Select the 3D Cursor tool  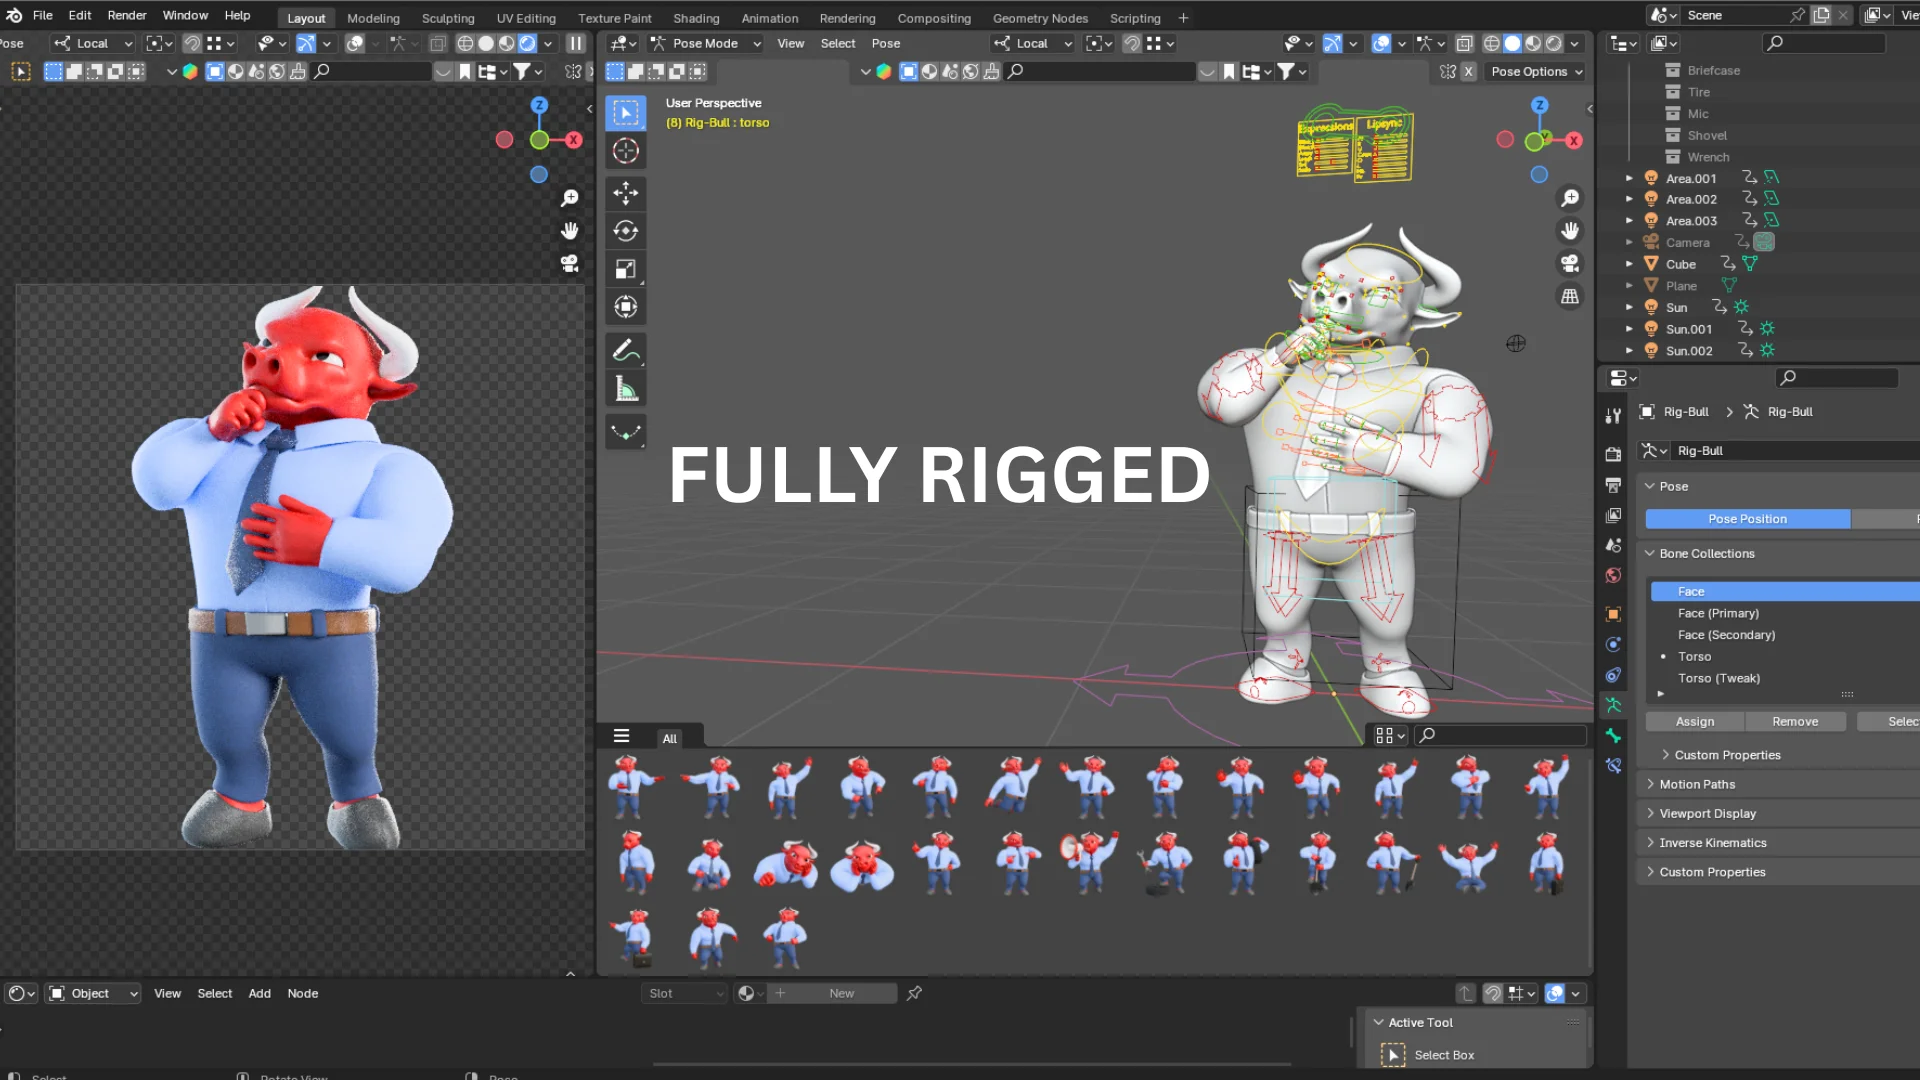[626, 151]
